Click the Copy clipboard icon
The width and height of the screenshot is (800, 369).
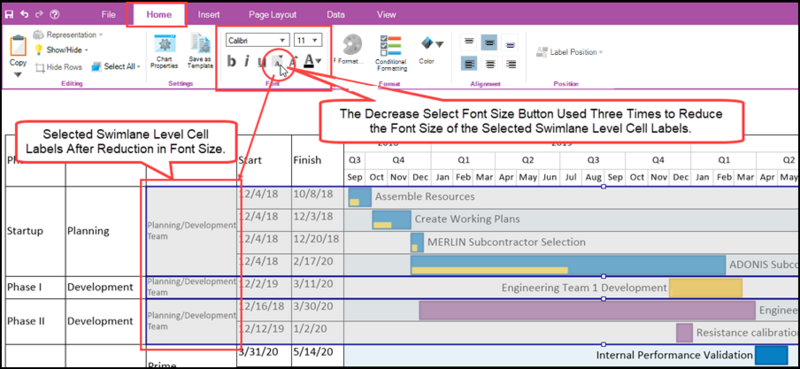[x=18, y=46]
